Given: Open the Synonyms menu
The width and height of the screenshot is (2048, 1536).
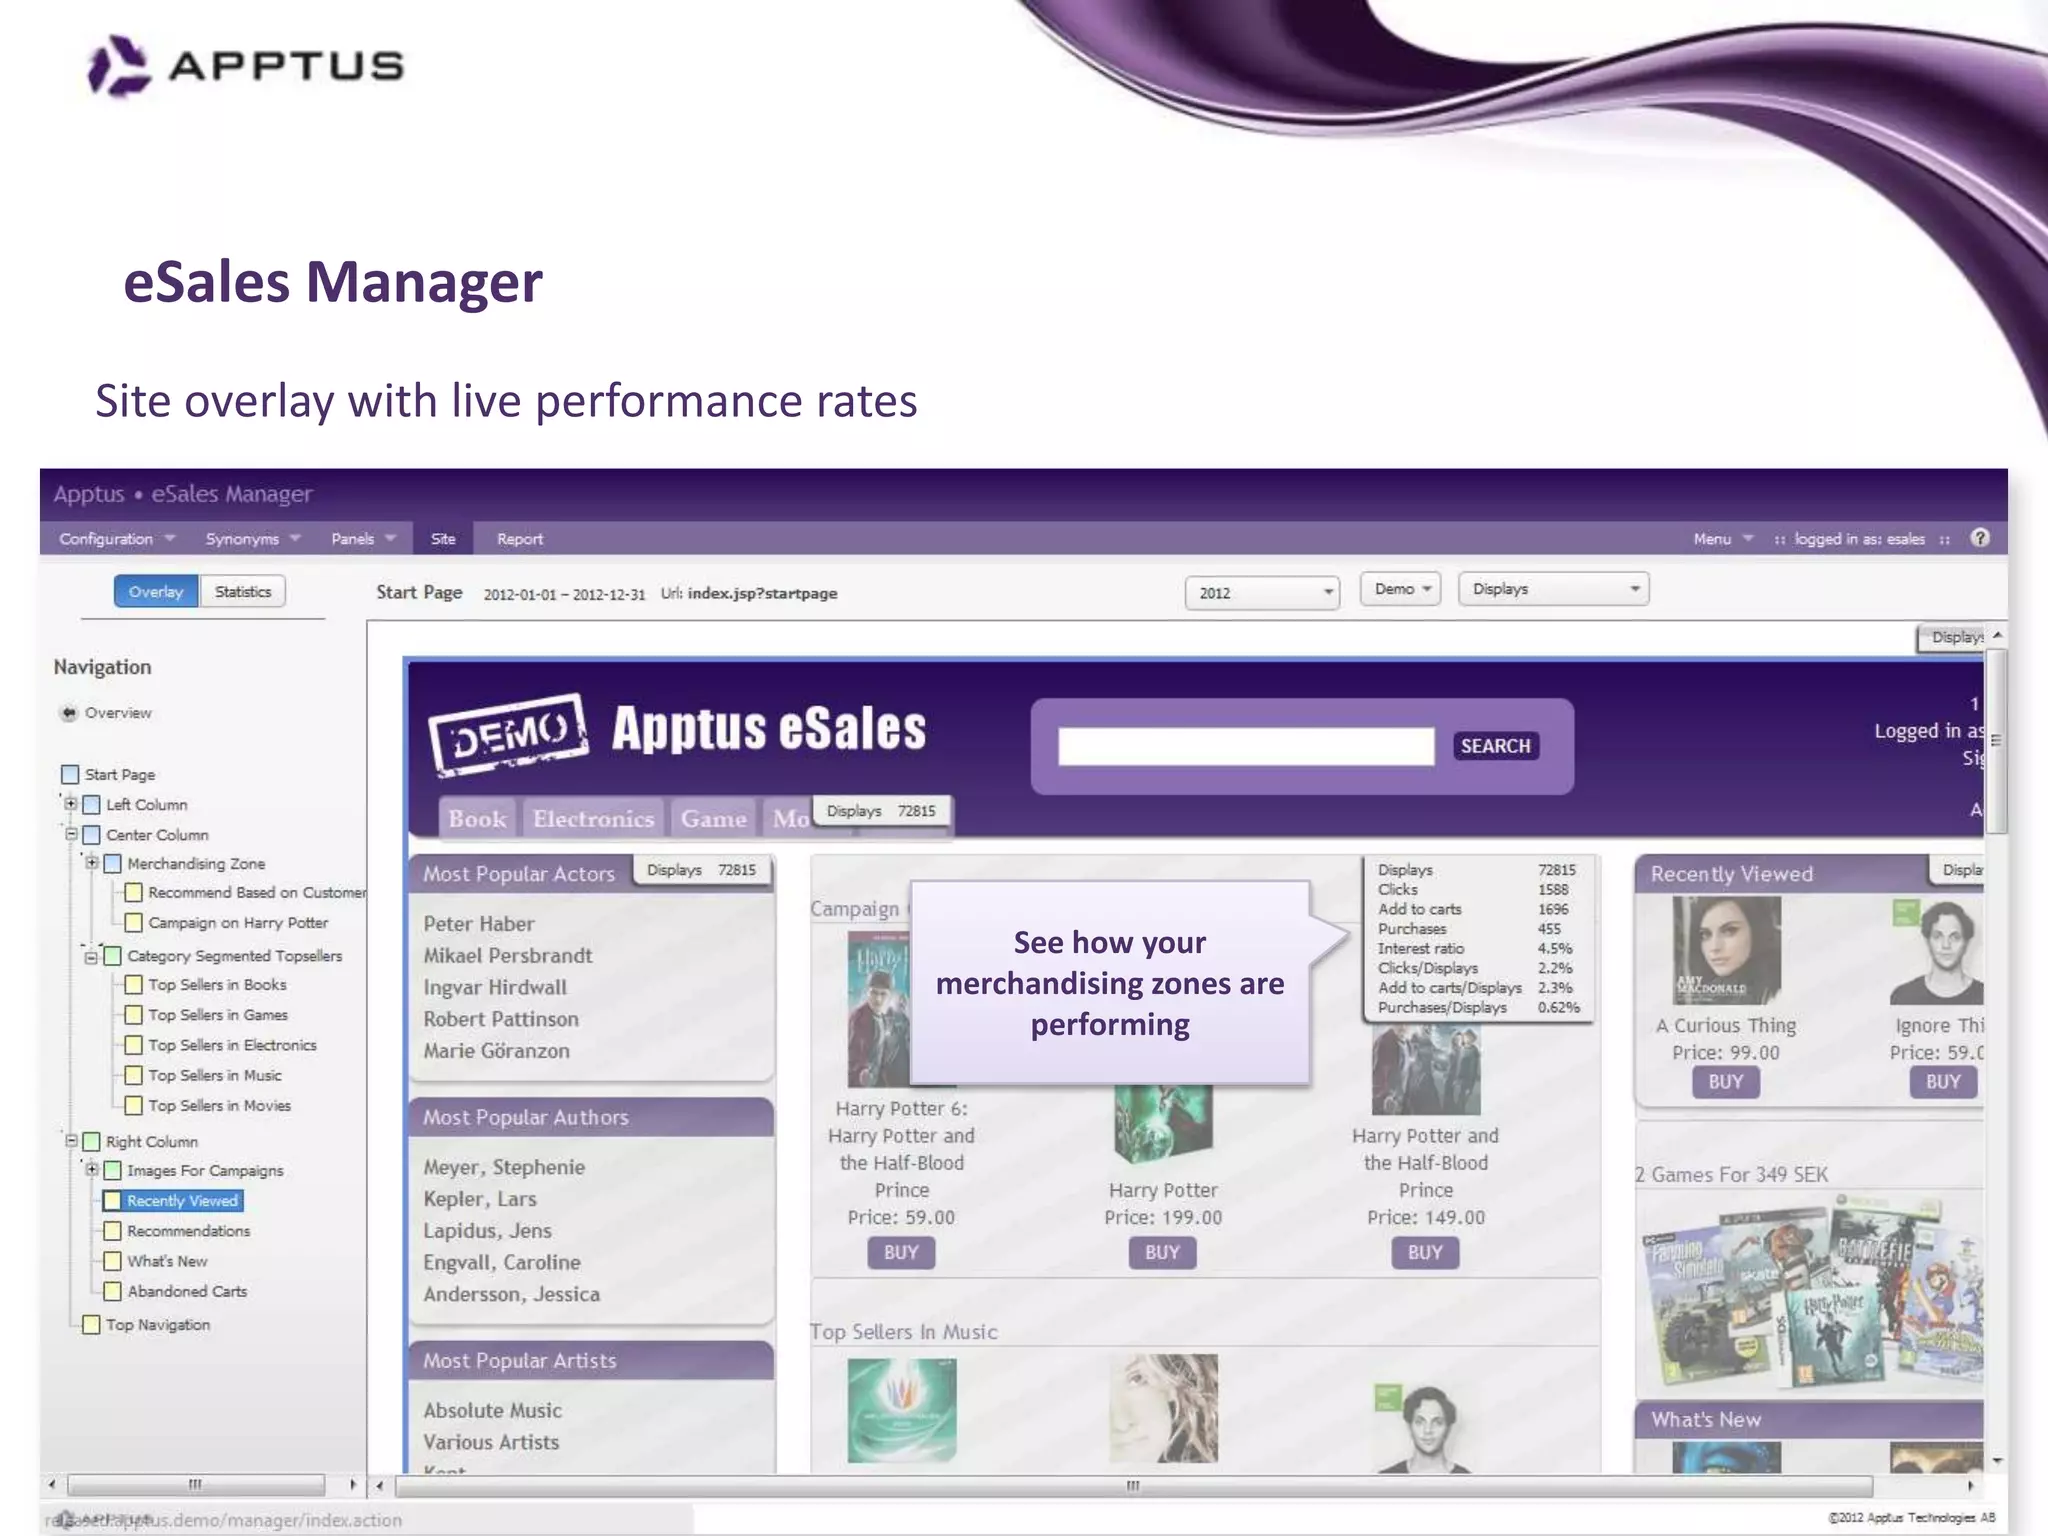Looking at the screenshot, I should tap(252, 538).
